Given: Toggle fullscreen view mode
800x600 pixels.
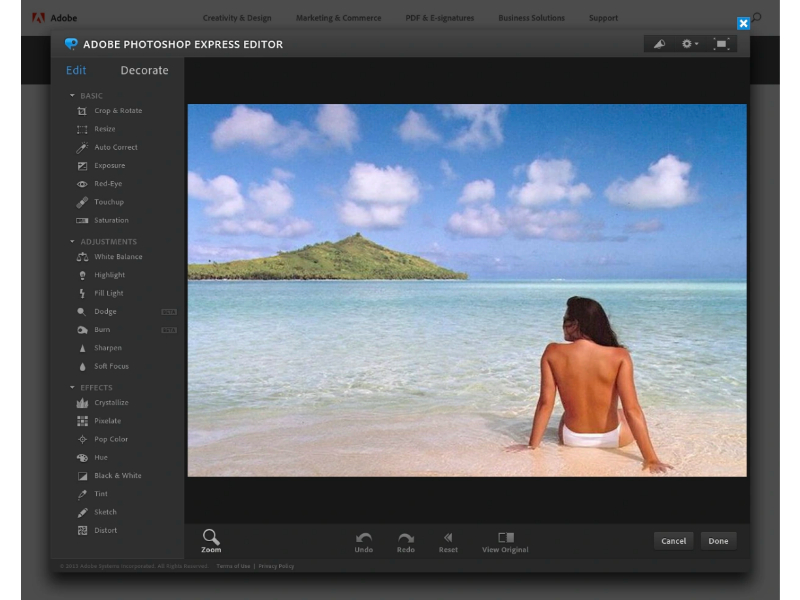Looking at the screenshot, I should coord(723,44).
